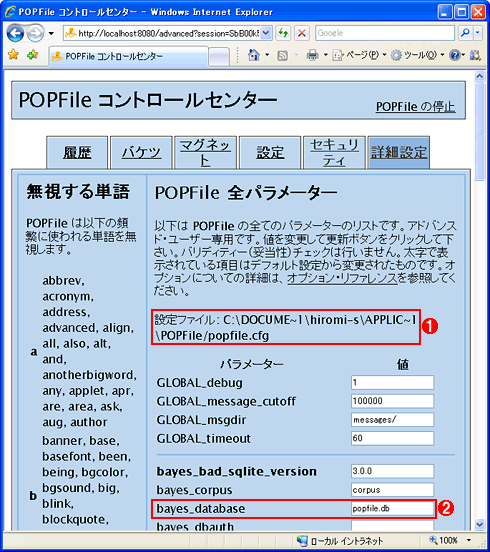This screenshot has width=490, height=552.
Task: Click the GLOBAL_timeout value field
Action: tap(392, 438)
